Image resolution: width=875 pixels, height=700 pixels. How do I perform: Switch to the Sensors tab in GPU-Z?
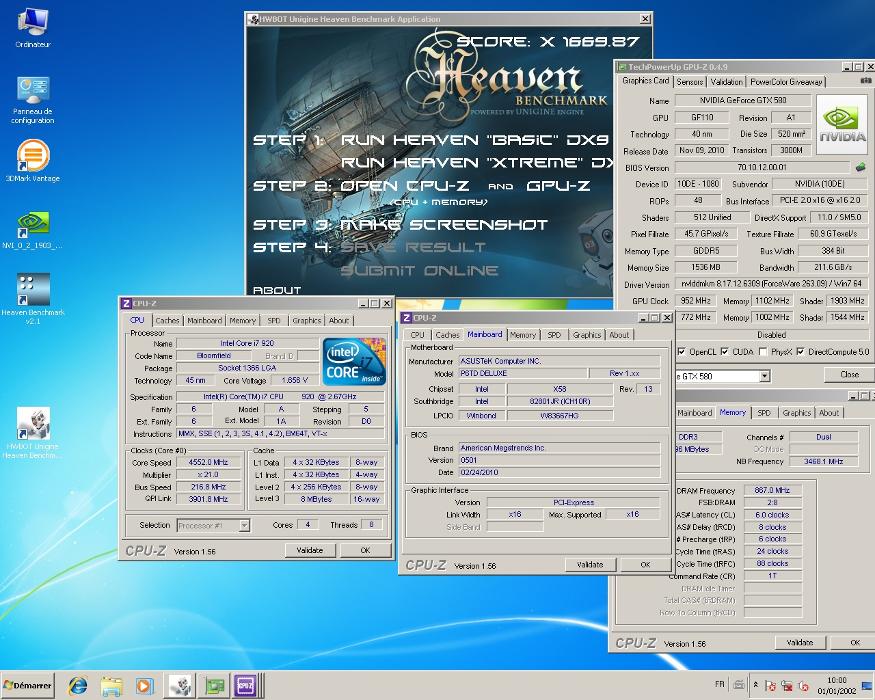coord(690,81)
